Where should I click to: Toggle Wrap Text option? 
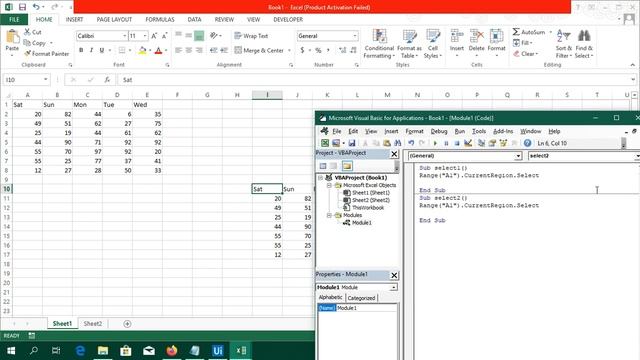click(x=251, y=36)
